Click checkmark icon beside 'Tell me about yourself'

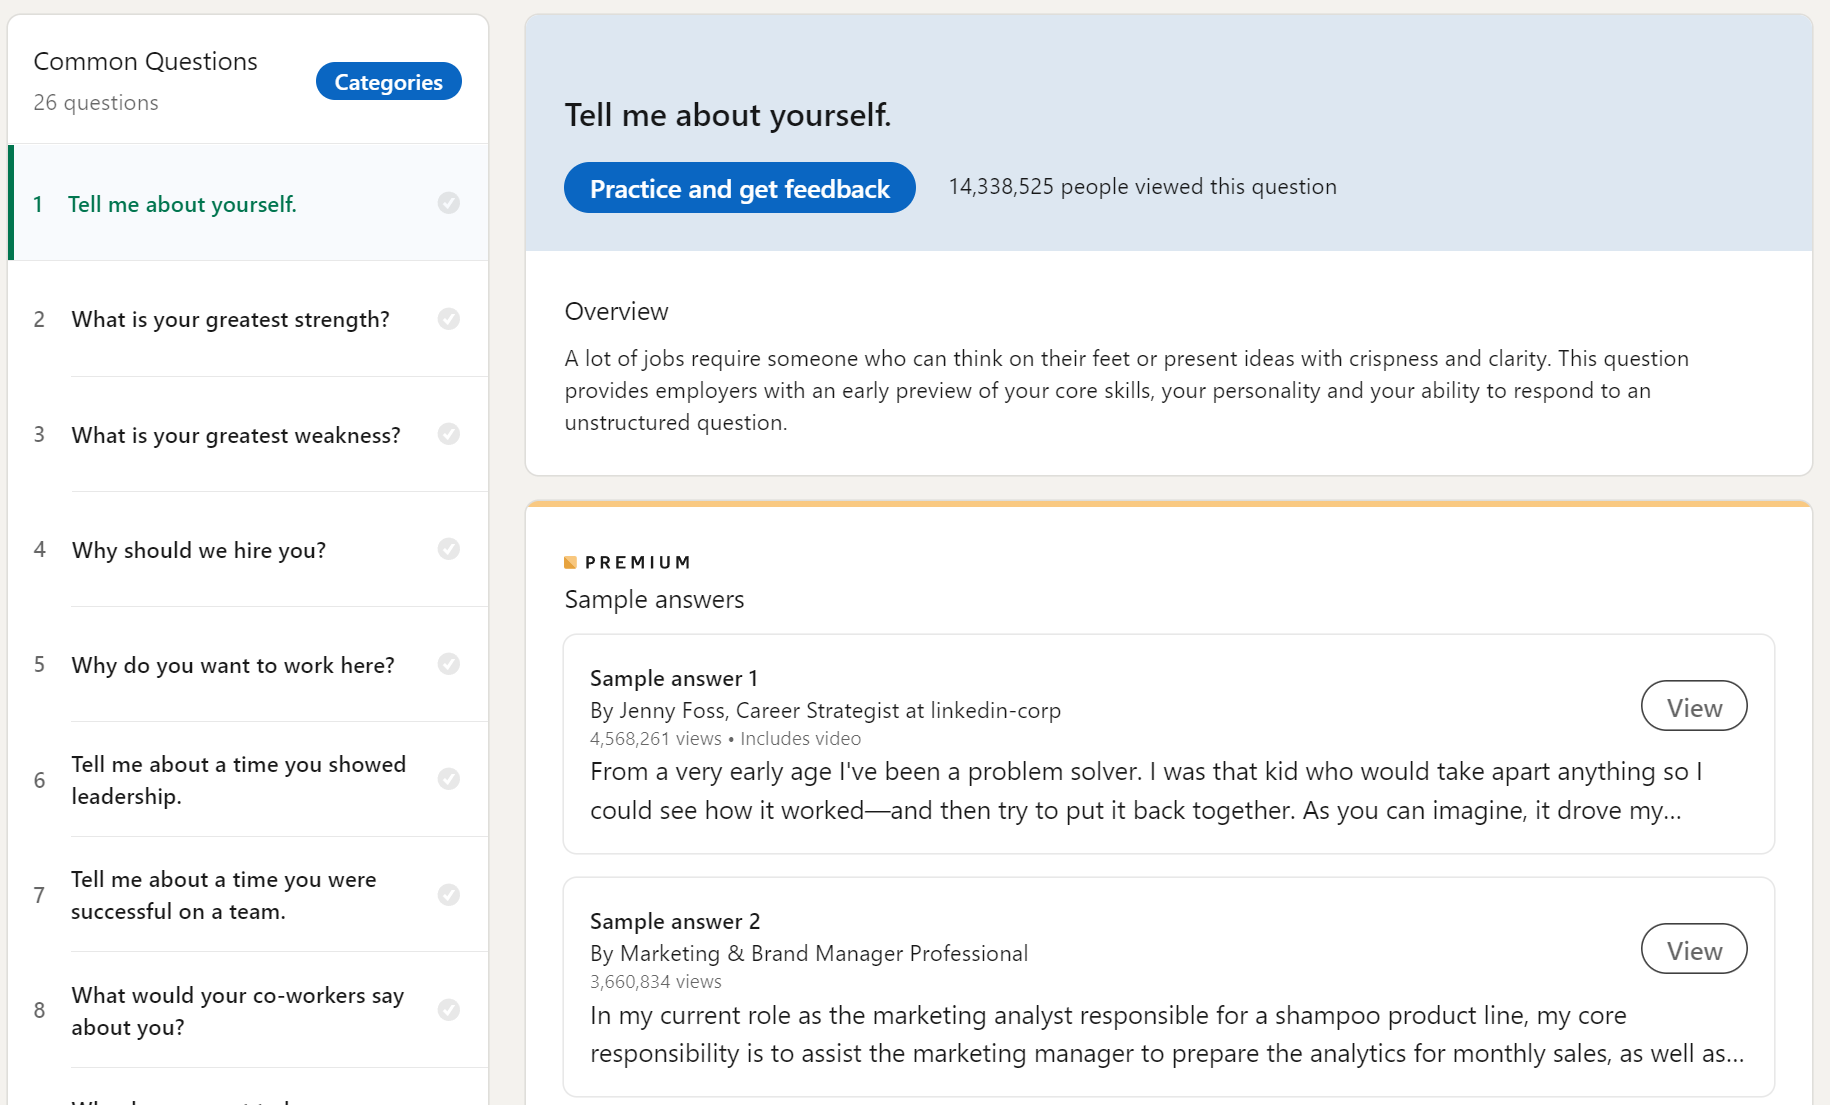[x=449, y=203]
